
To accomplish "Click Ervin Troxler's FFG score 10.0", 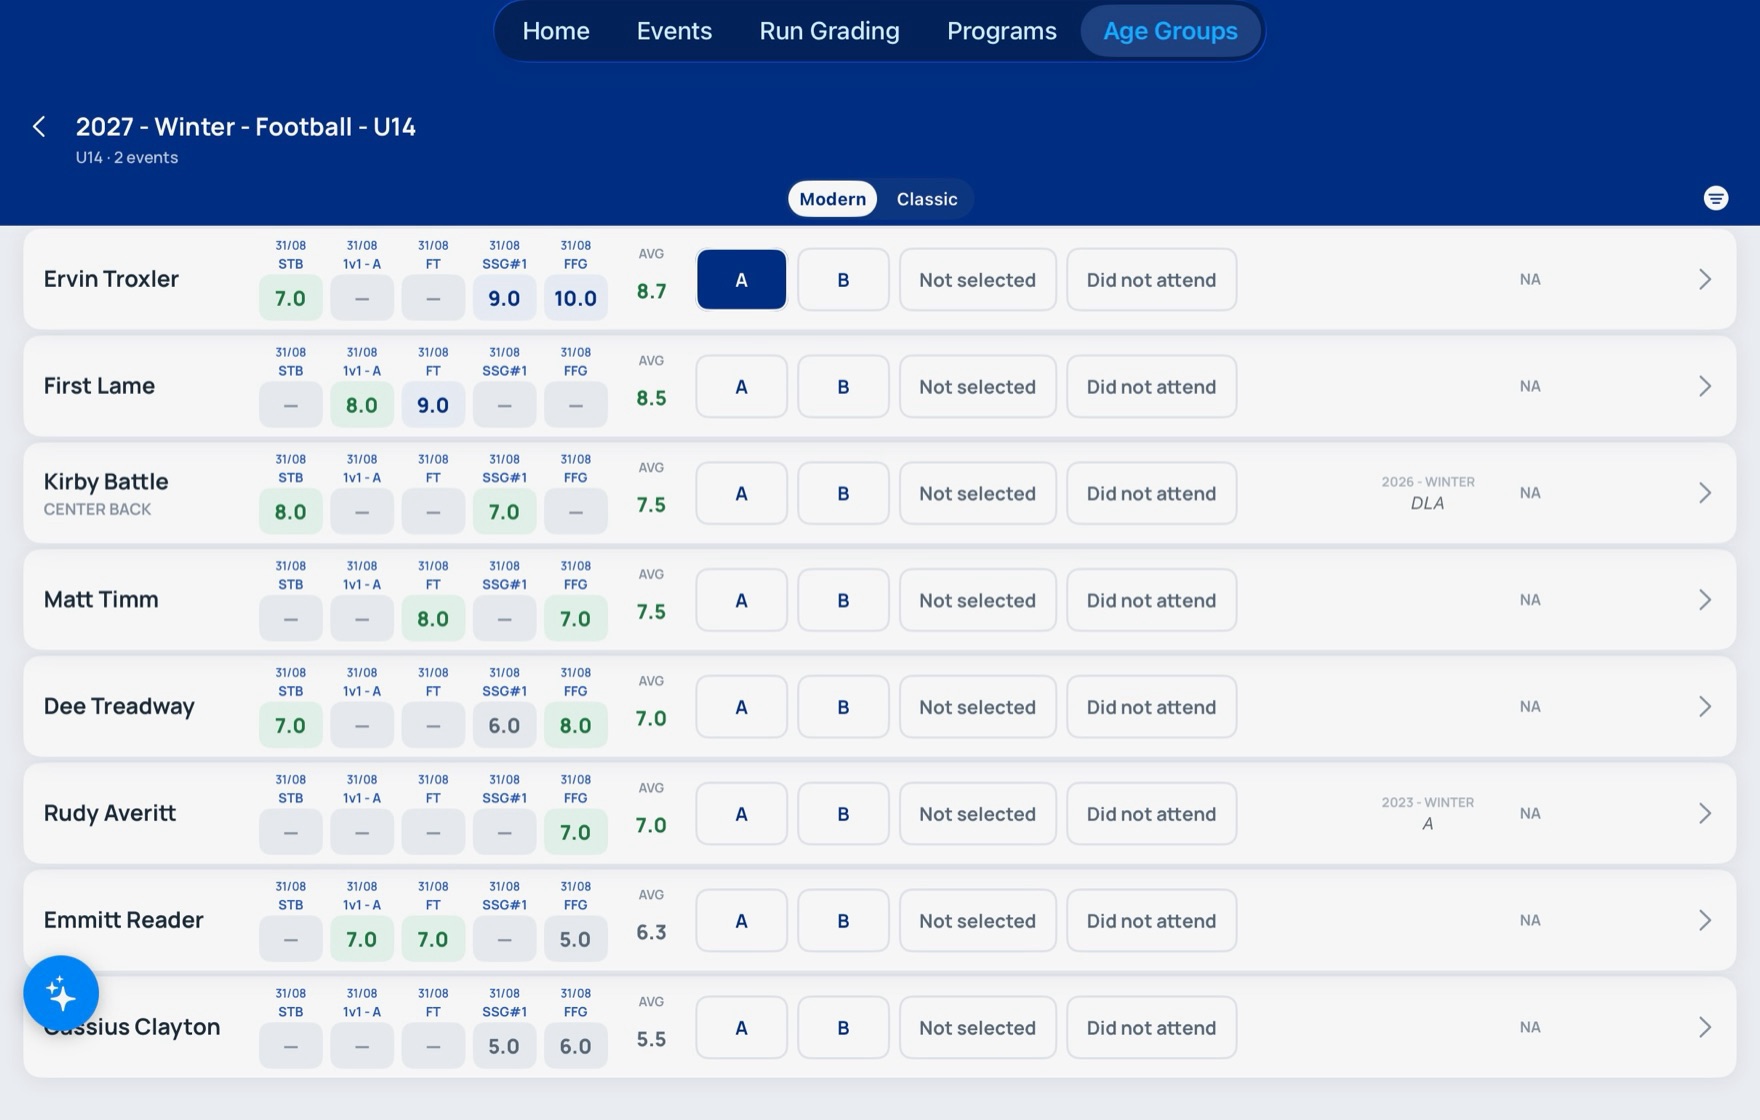I will point(575,298).
